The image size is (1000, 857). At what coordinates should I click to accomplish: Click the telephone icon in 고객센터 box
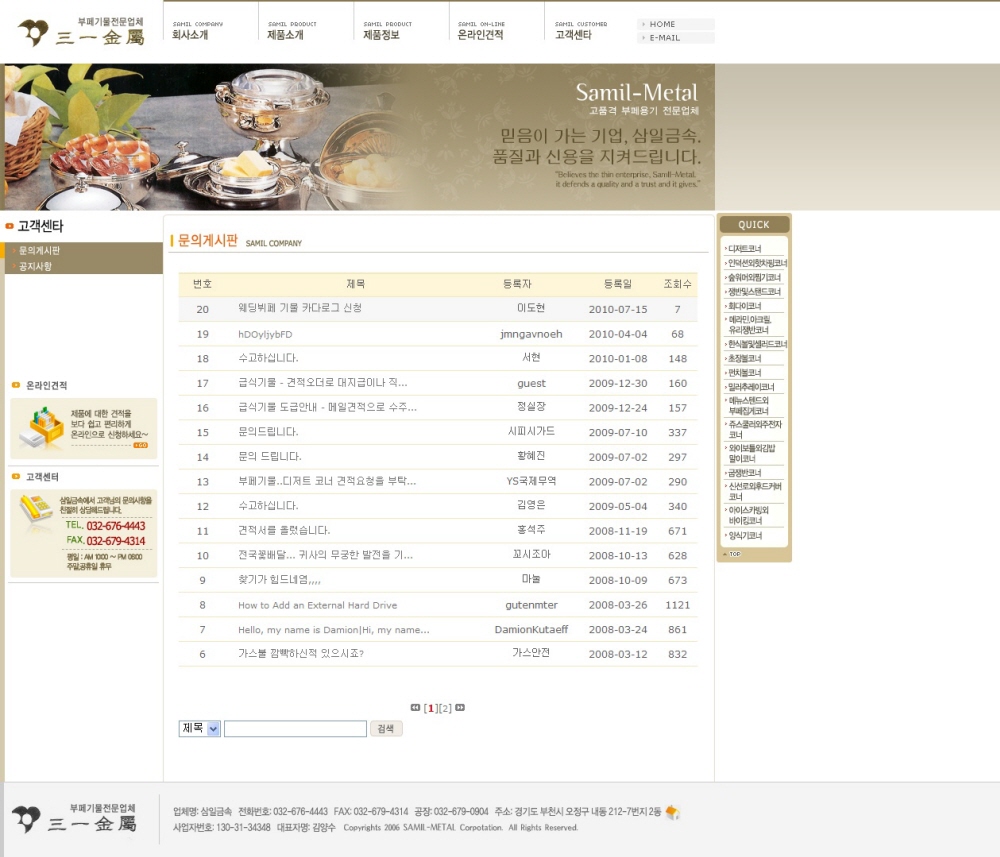point(37,510)
